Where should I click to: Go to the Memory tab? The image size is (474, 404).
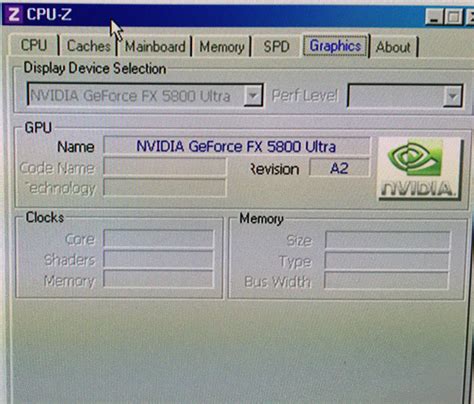[x=222, y=47]
